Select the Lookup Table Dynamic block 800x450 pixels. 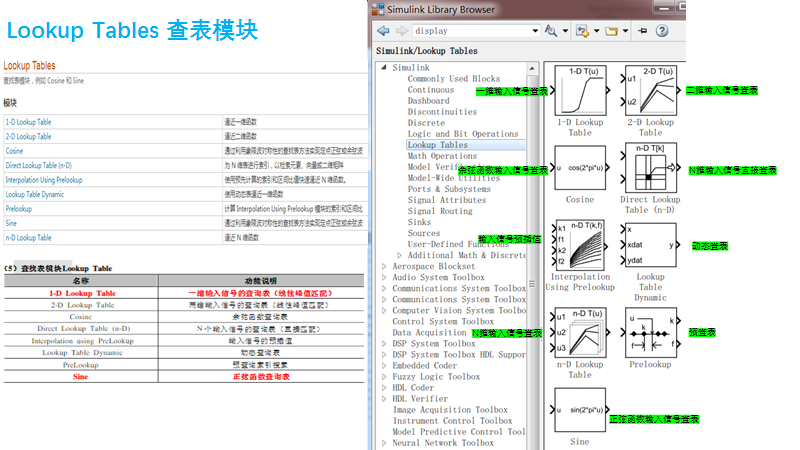tap(651, 245)
